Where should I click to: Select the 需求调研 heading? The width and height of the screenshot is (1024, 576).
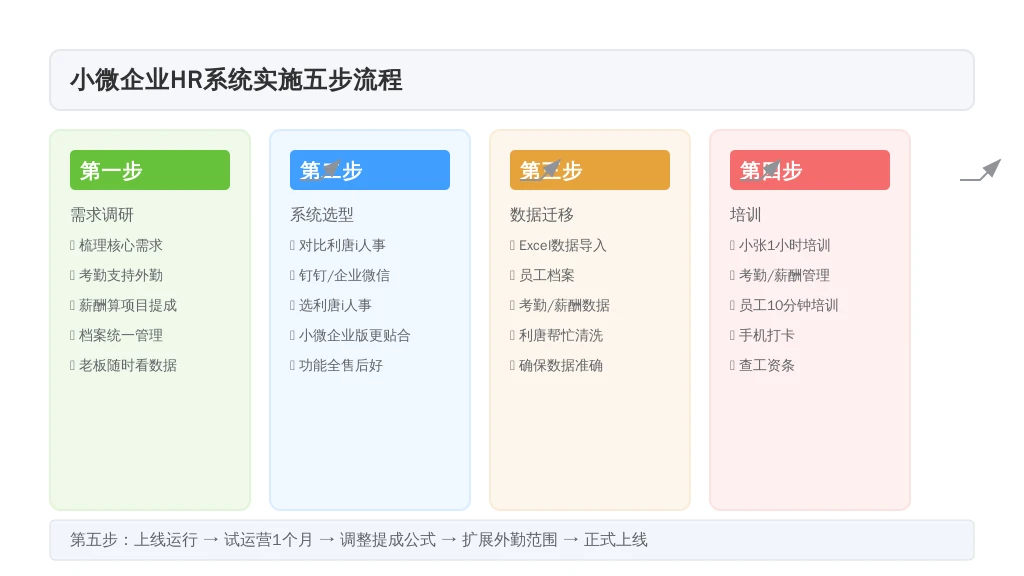[x=102, y=215]
